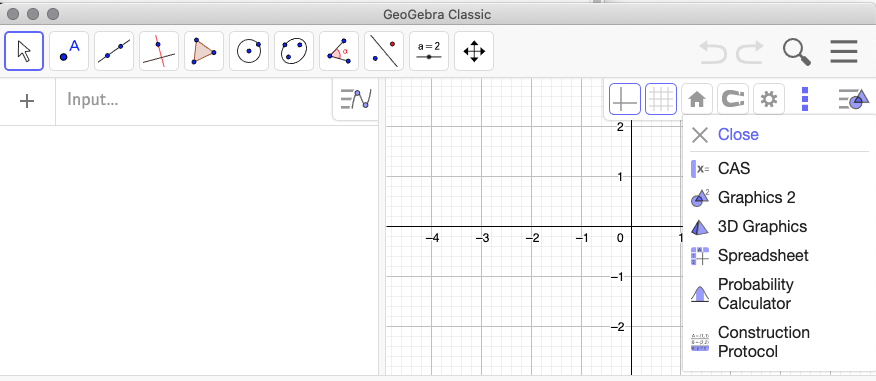The width and height of the screenshot is (876, 381).
Task: Select the Slider a=2 tool
Action: [x=429, y=51]
